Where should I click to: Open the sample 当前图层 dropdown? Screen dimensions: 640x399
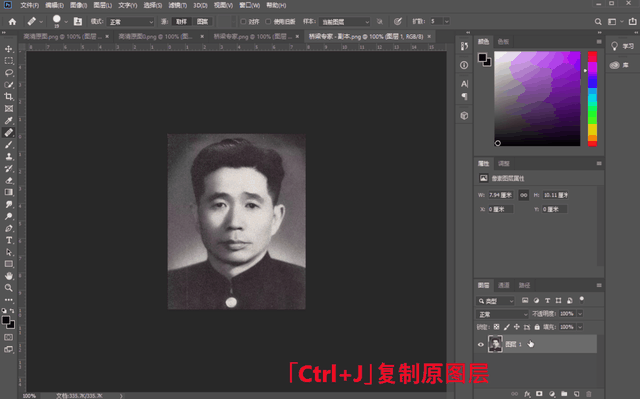(344, 22)
